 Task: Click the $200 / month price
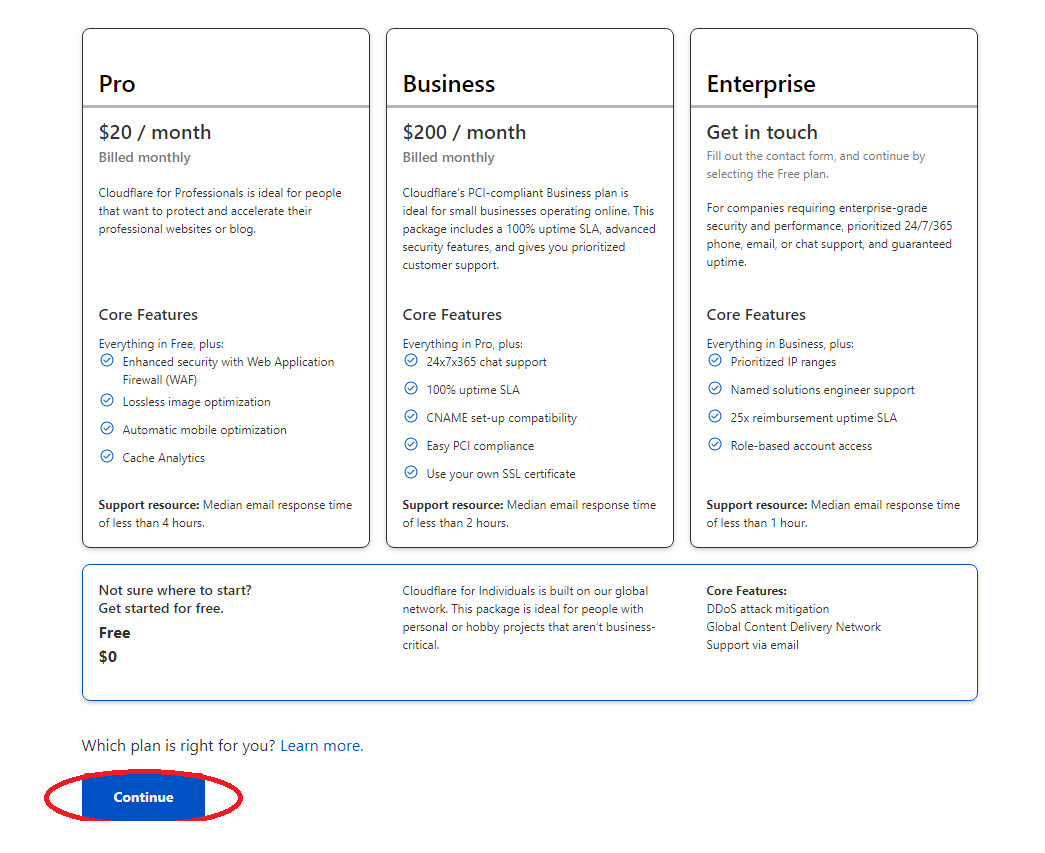click(464, 132)
